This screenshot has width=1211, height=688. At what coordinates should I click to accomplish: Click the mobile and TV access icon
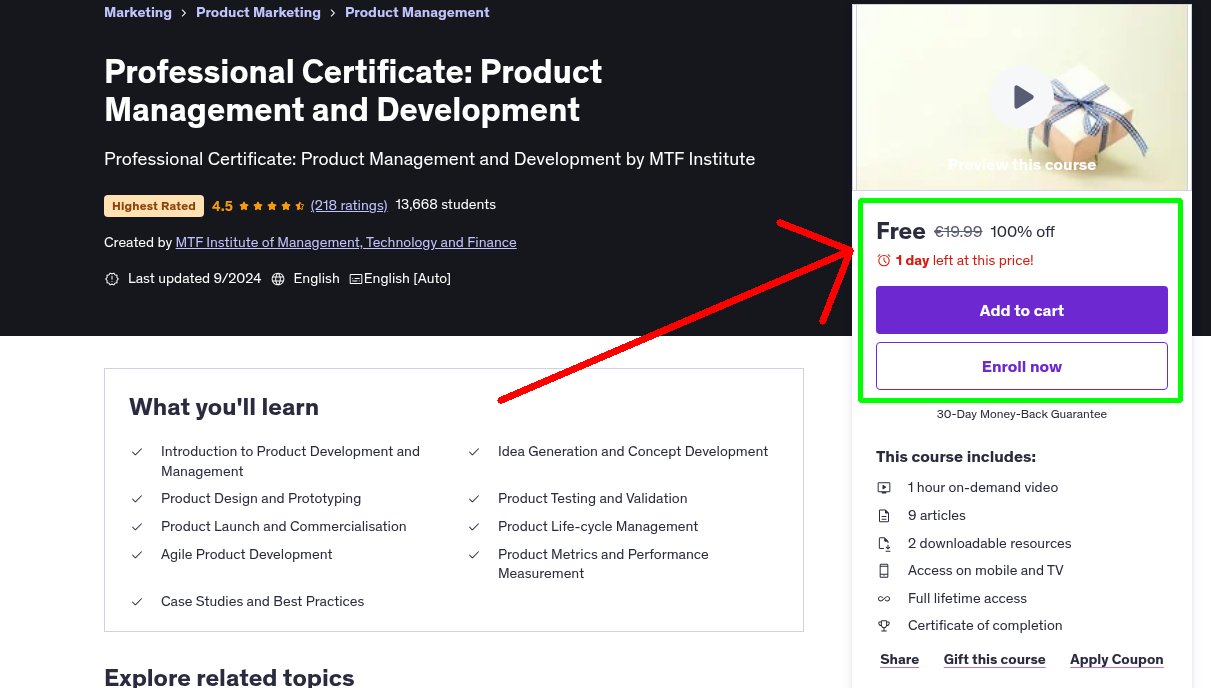click(x=884, y=571)
